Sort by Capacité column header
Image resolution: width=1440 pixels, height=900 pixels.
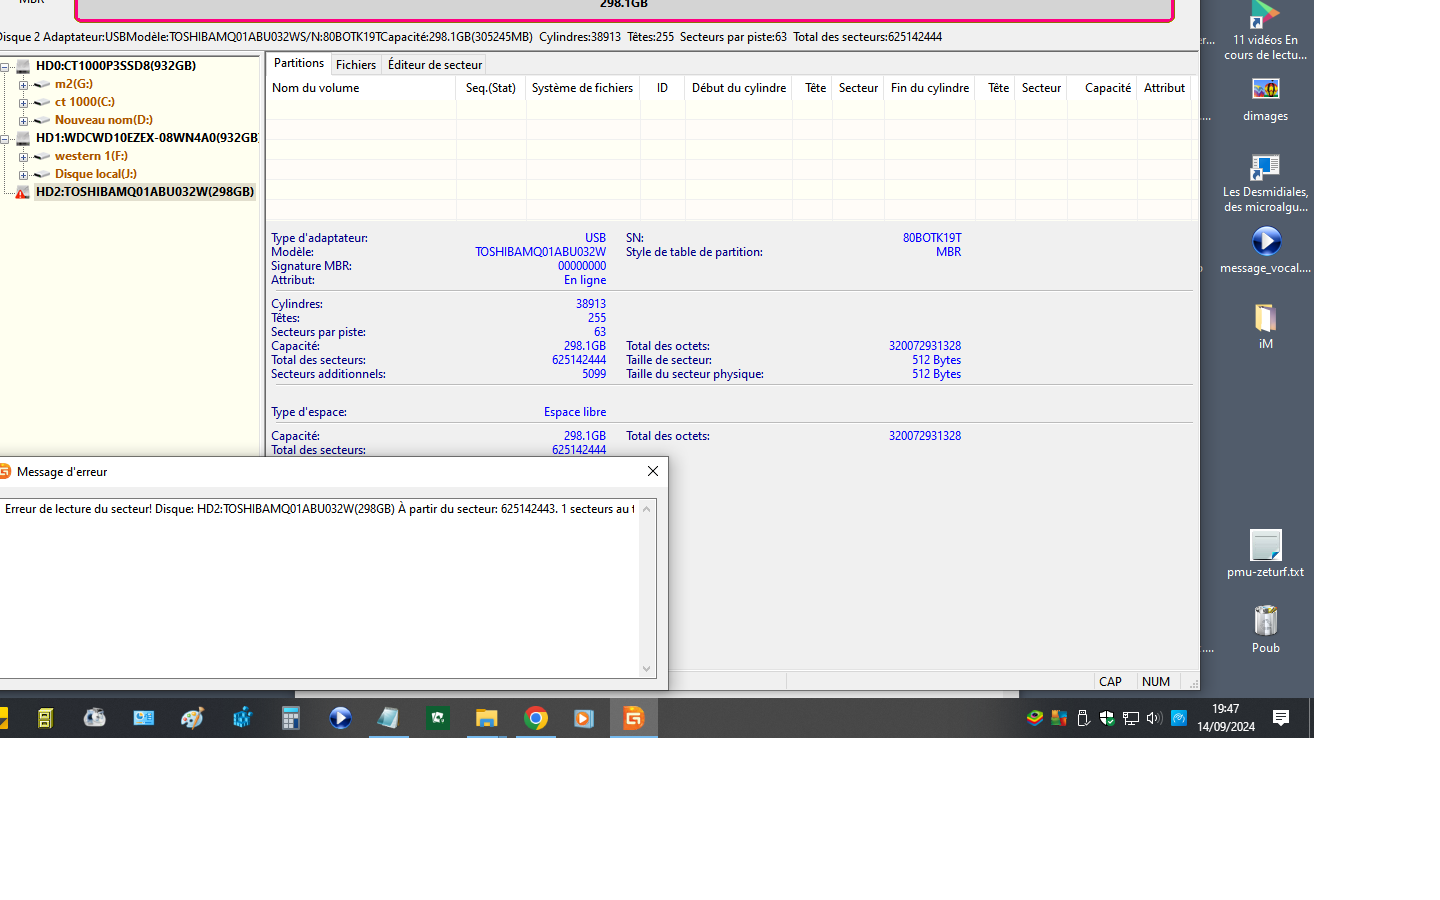click(1103, 88)
